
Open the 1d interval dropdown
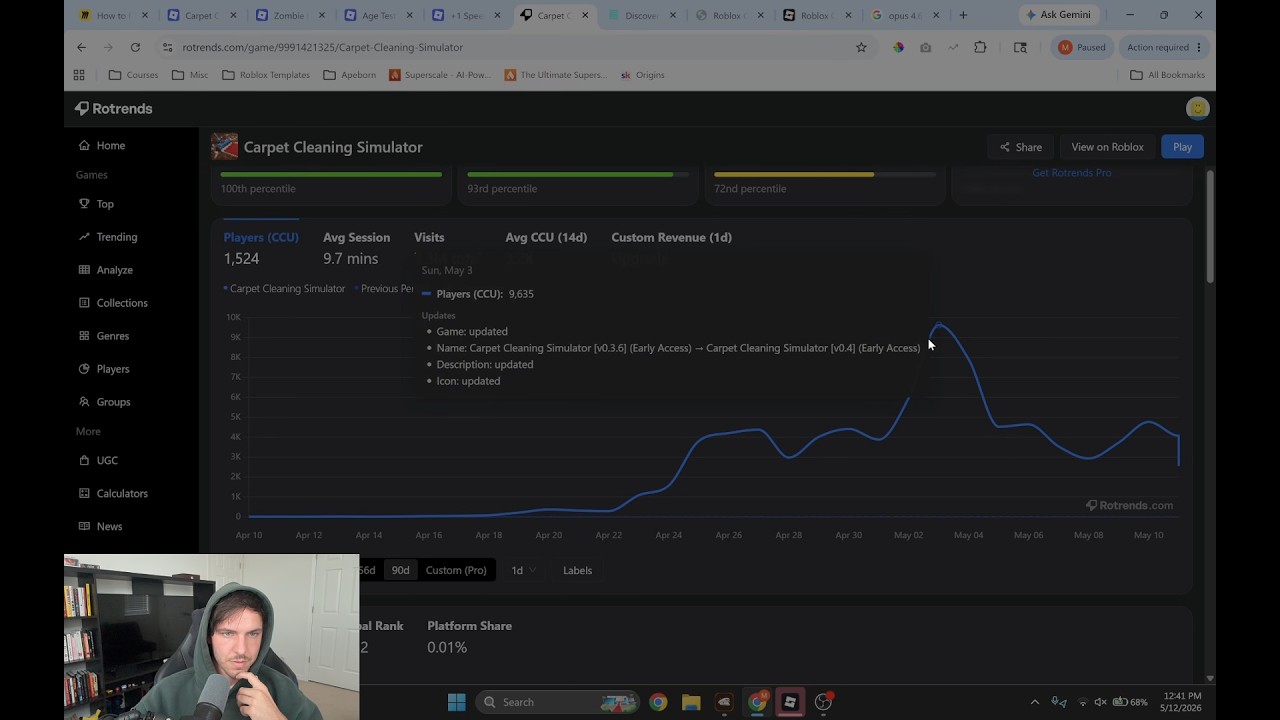point(523,570)
